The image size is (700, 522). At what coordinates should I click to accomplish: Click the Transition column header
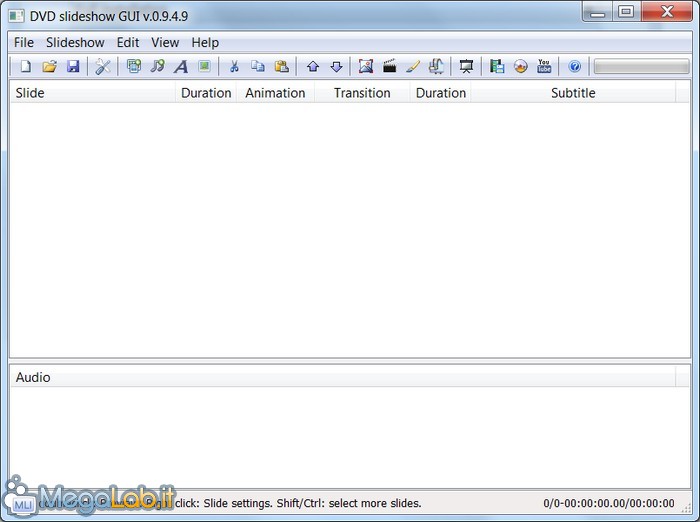point(362,93)
